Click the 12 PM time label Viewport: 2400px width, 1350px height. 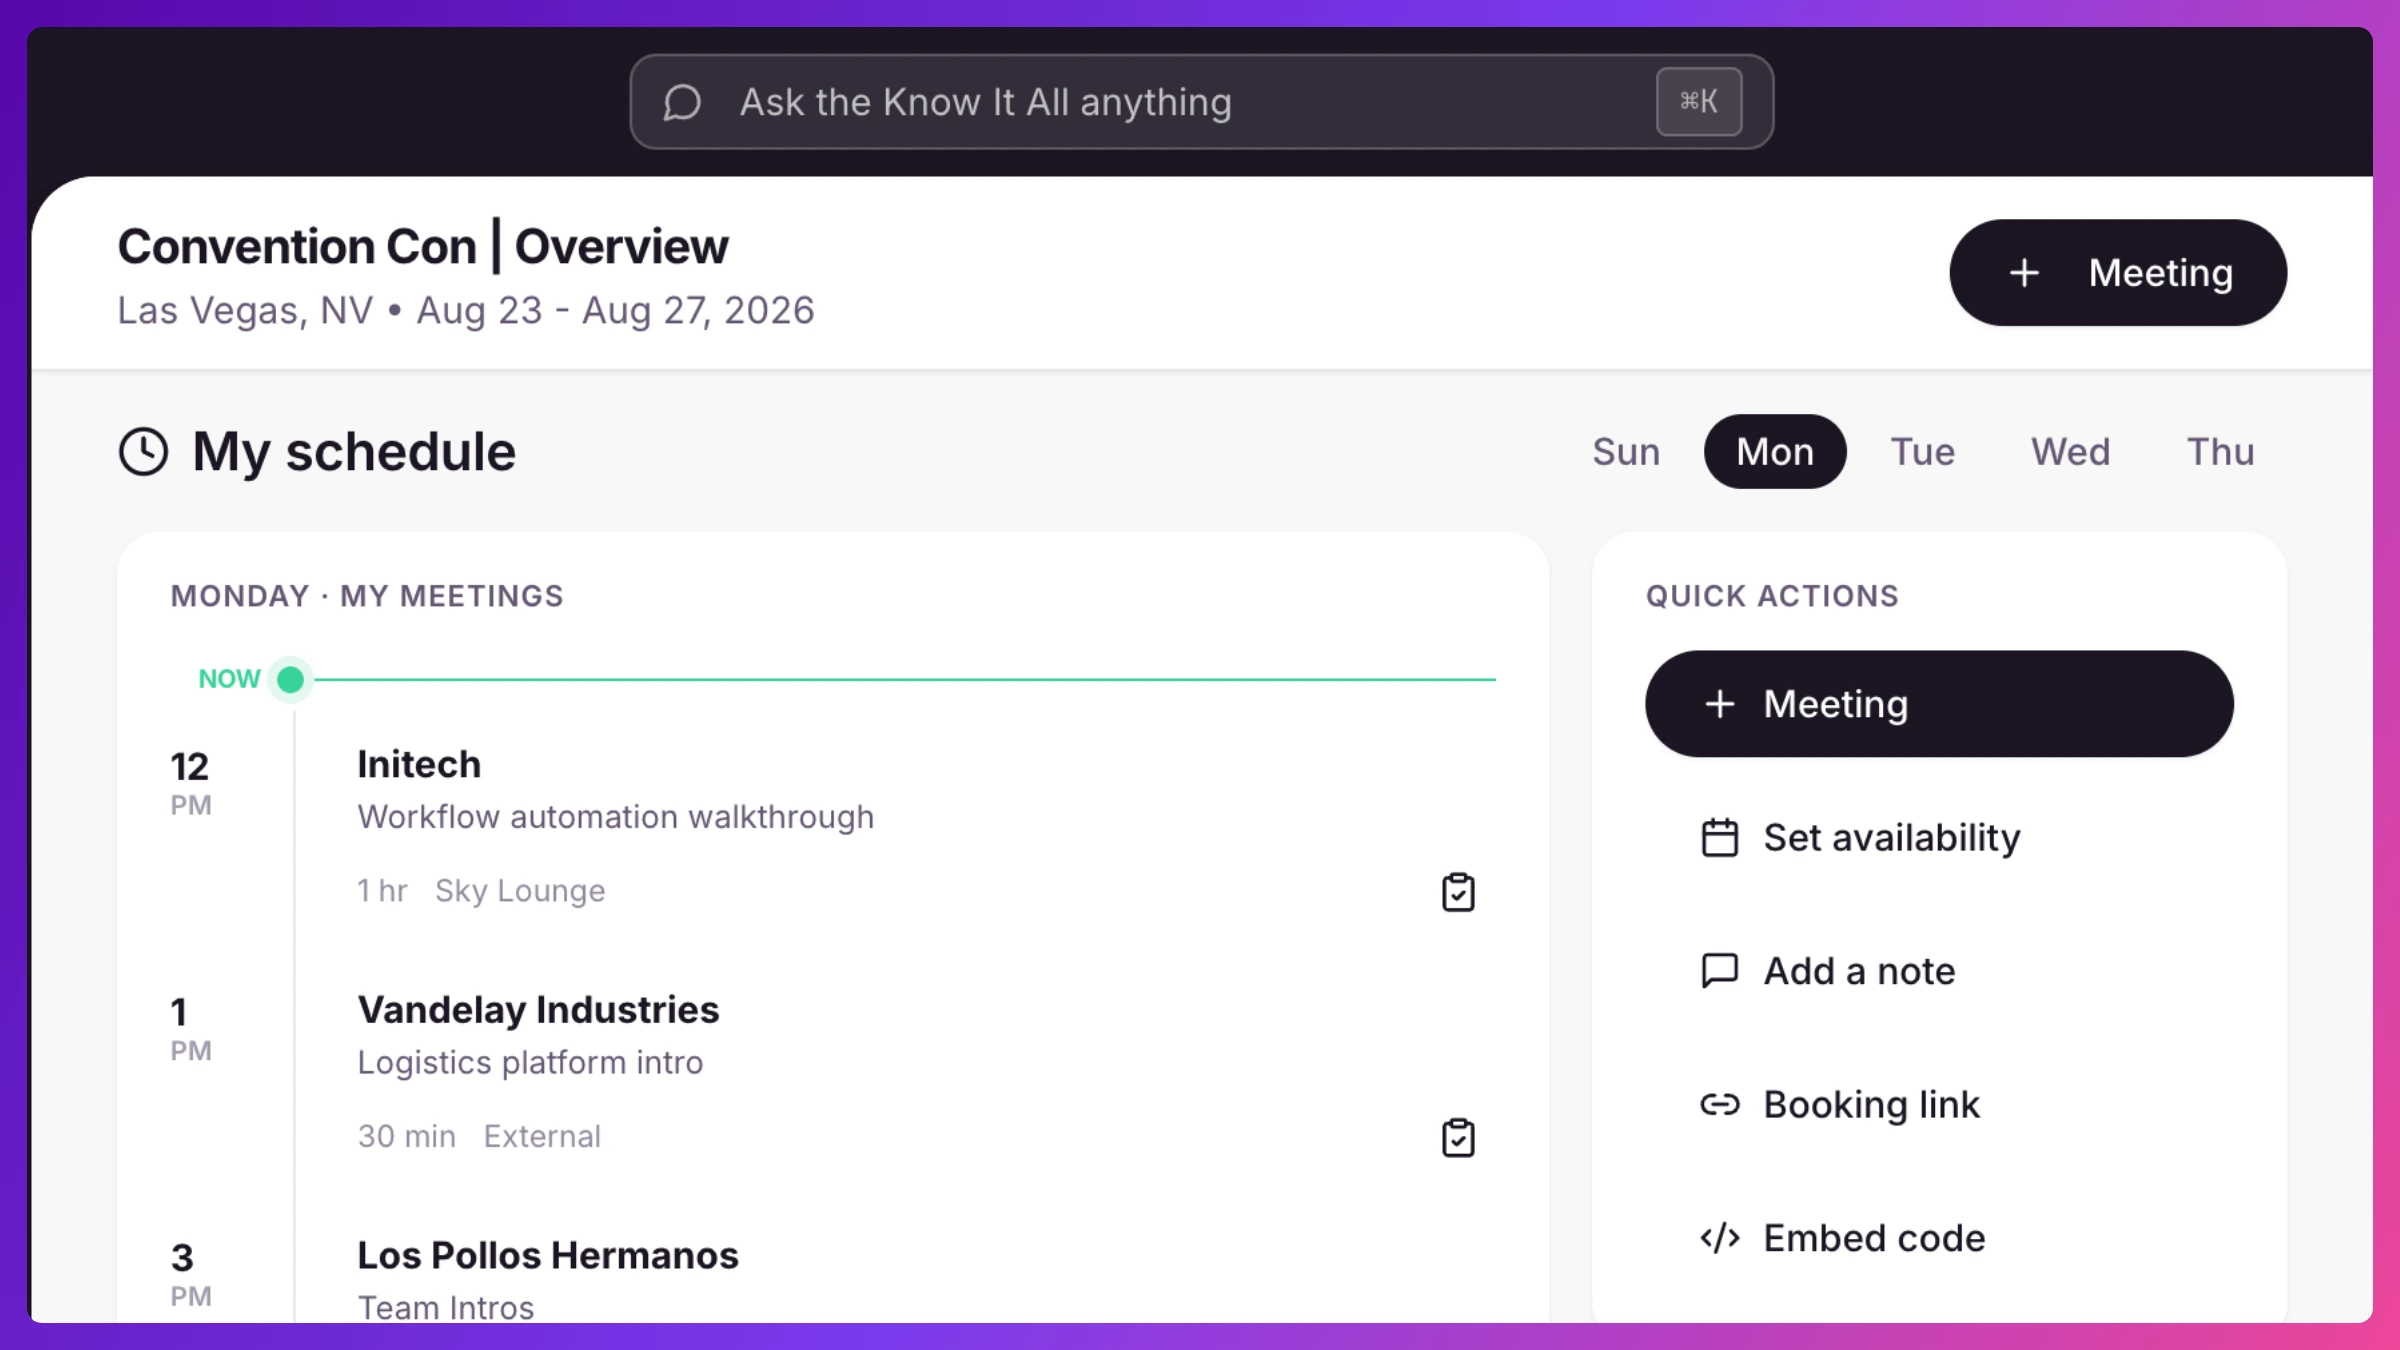coord(190,783)
